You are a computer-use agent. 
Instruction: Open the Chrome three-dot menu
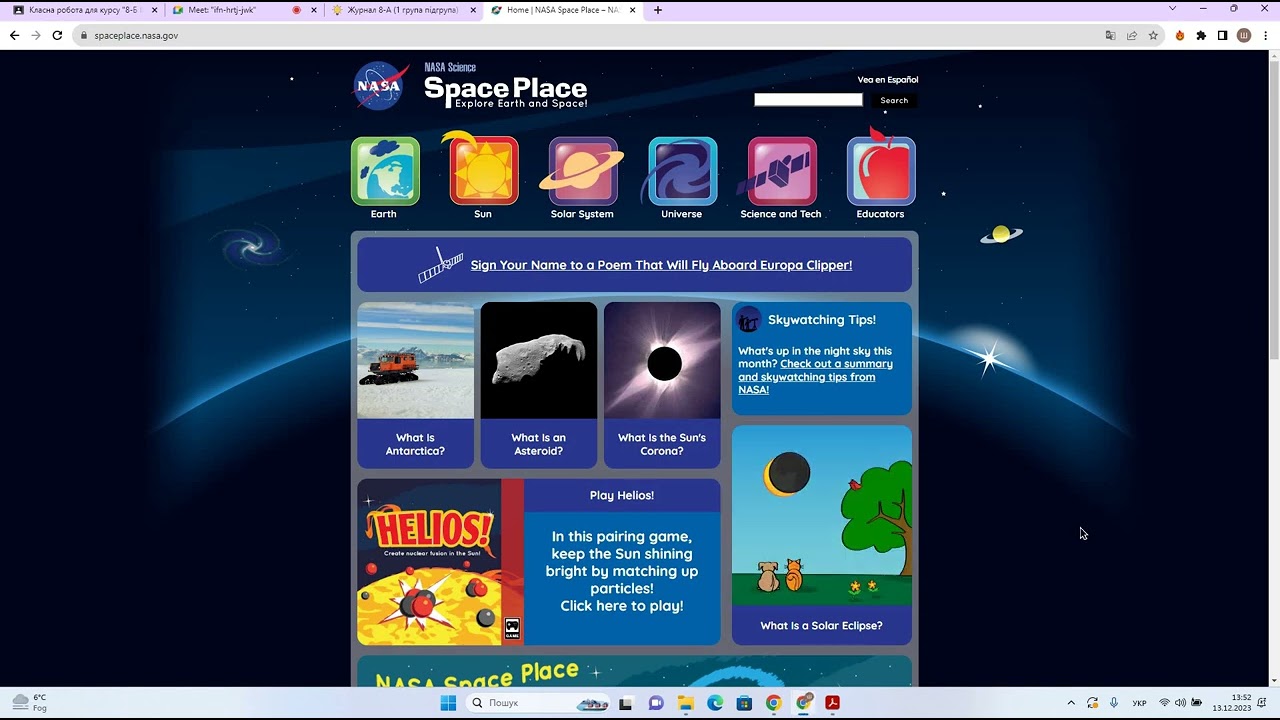[1265, 35]
